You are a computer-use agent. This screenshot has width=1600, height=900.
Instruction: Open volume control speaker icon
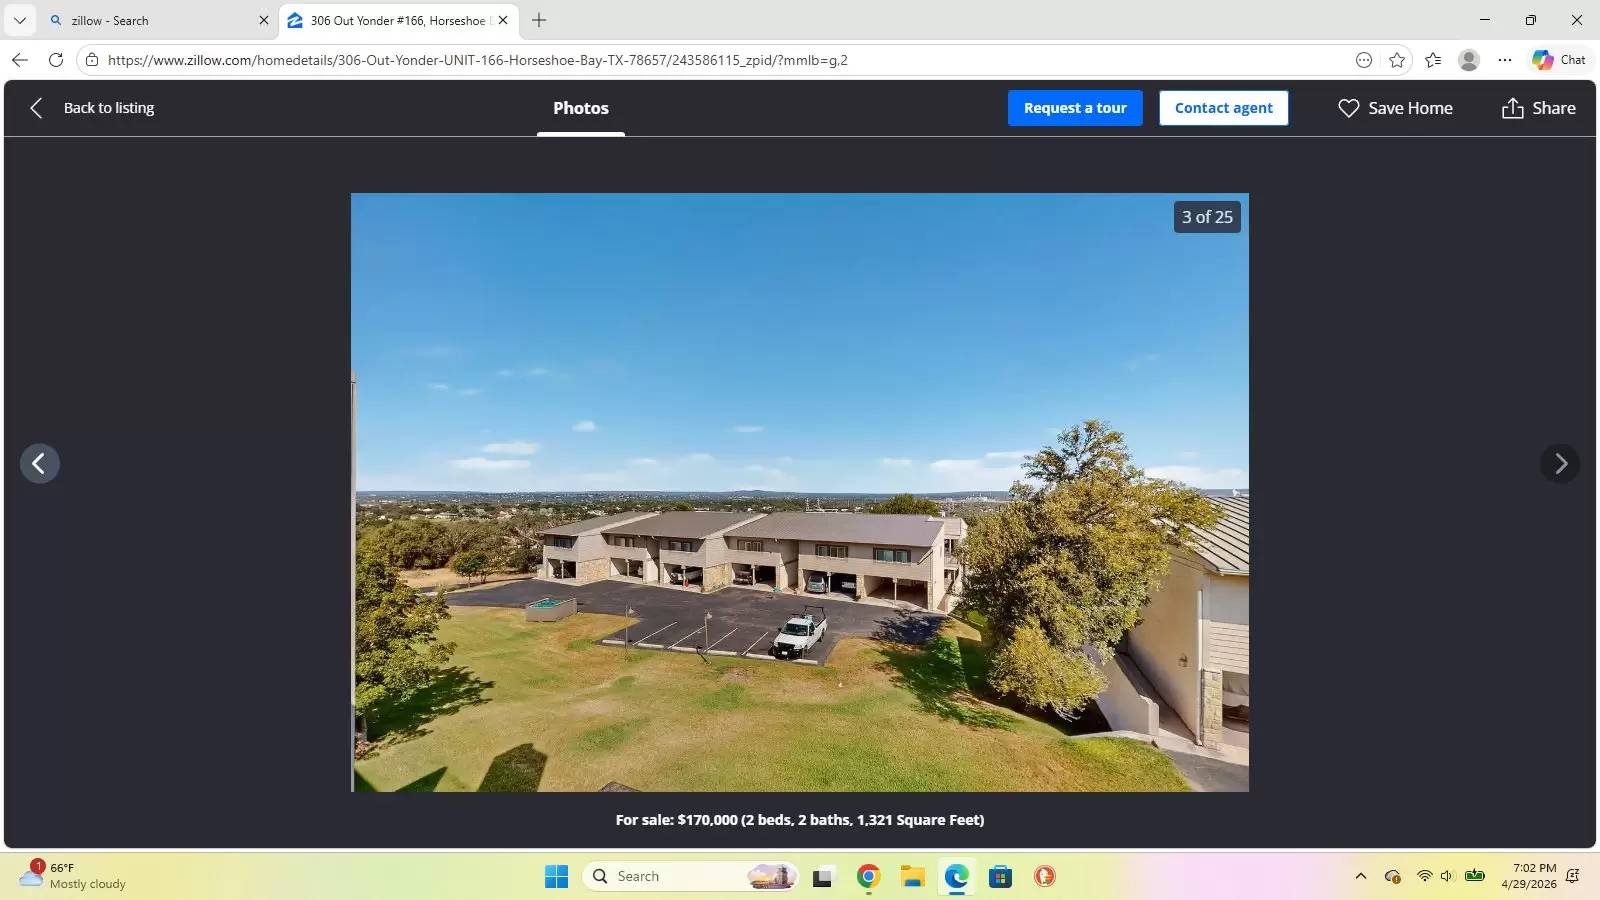coord(1446,876)
